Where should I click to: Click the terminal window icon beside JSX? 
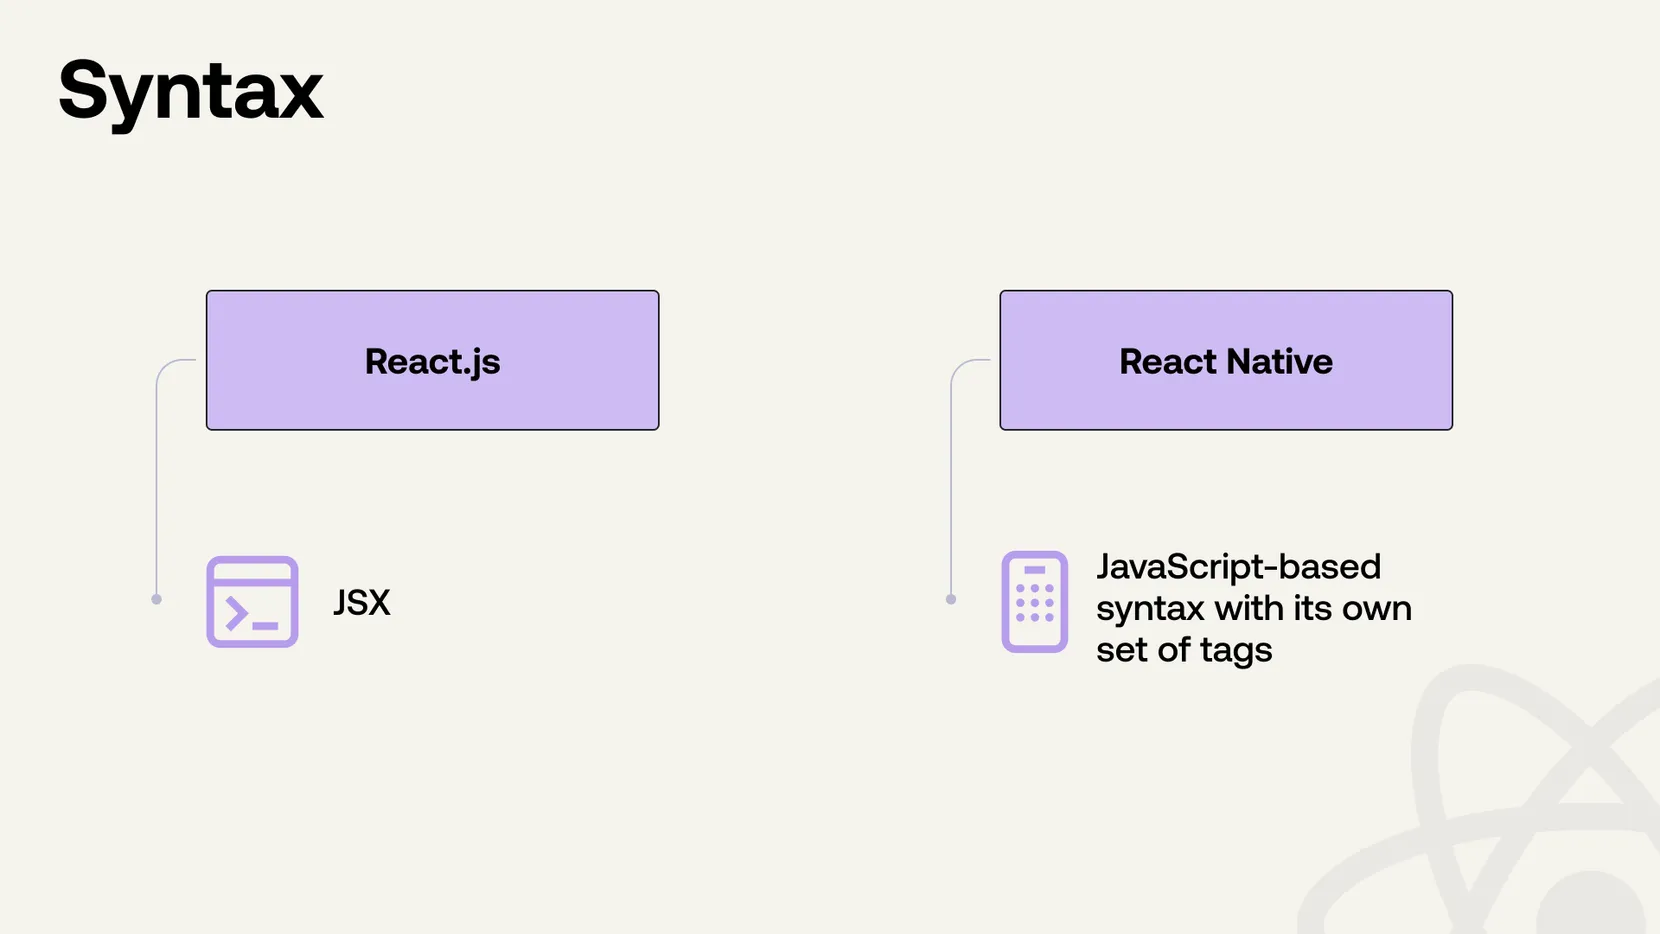[252, 602]
